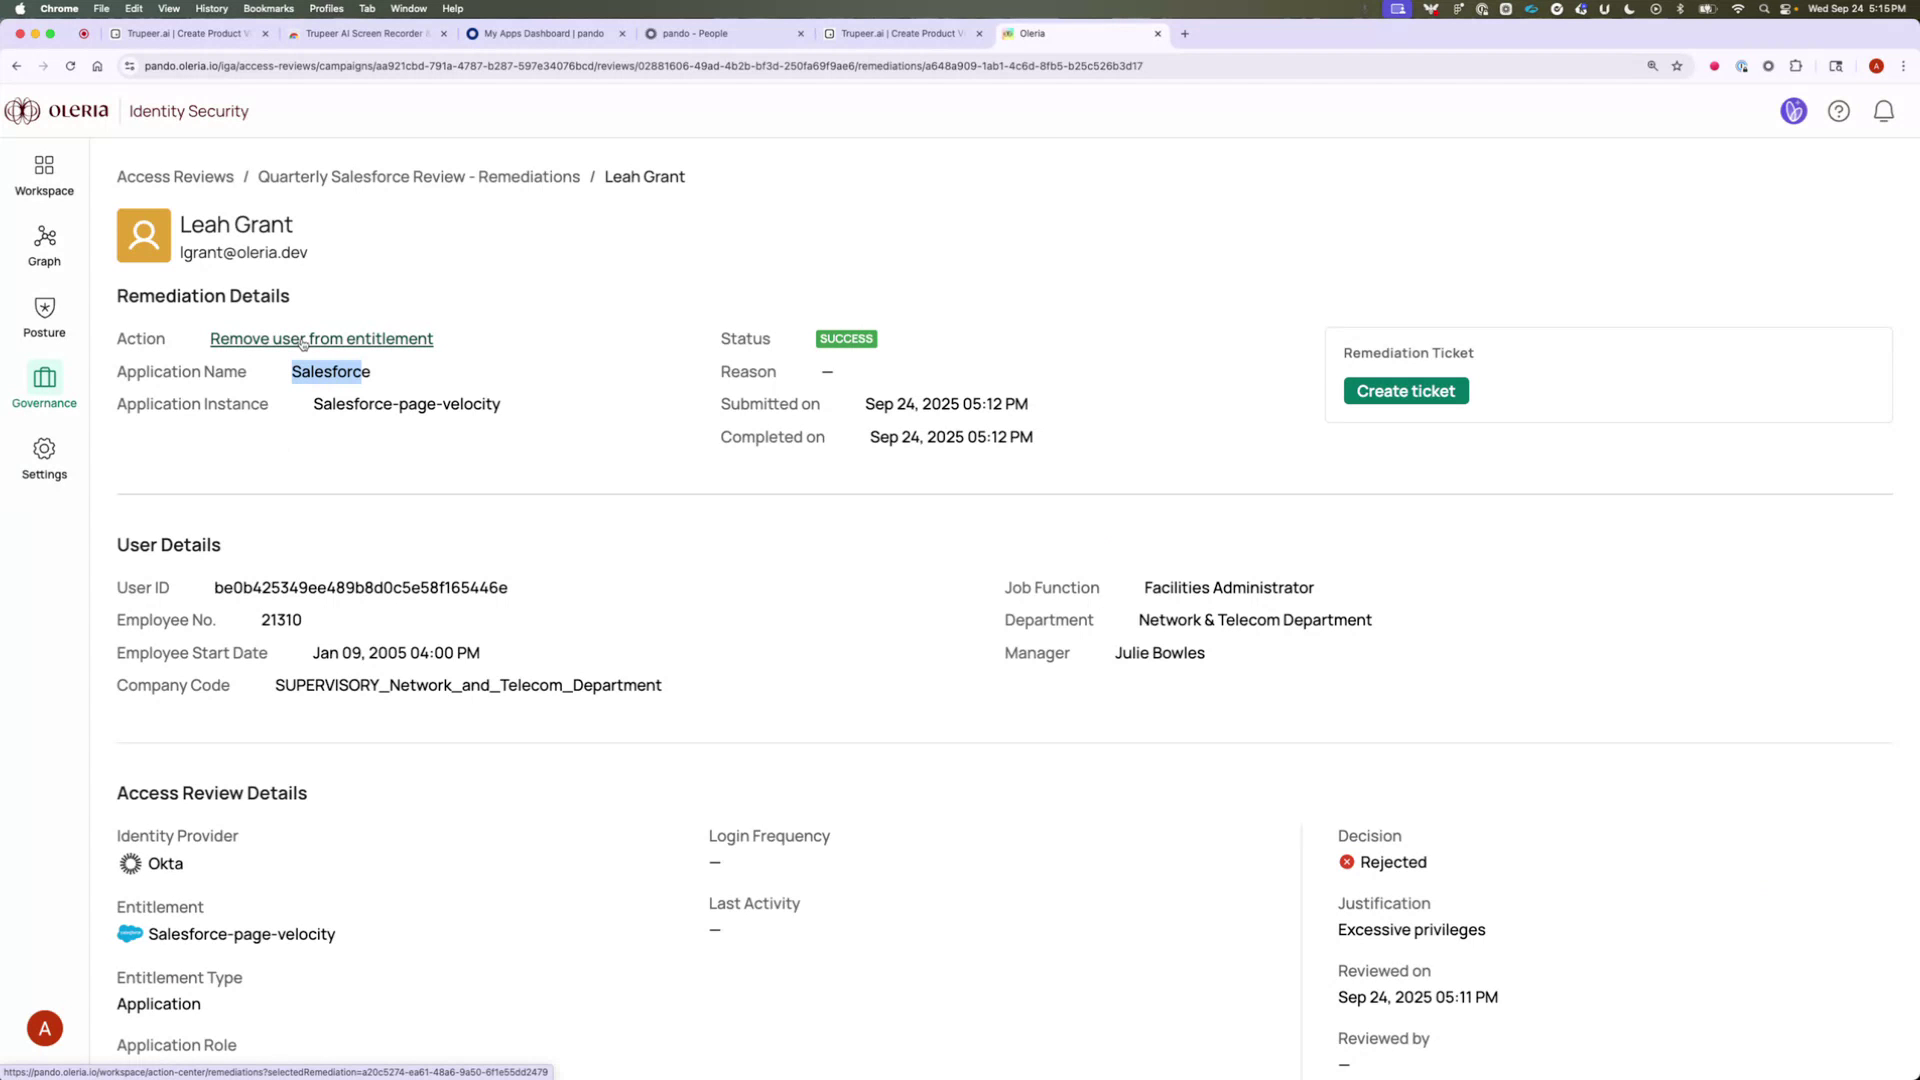Select Governance in the left sidebar
1920x1080 pixels.
(44, 387)
